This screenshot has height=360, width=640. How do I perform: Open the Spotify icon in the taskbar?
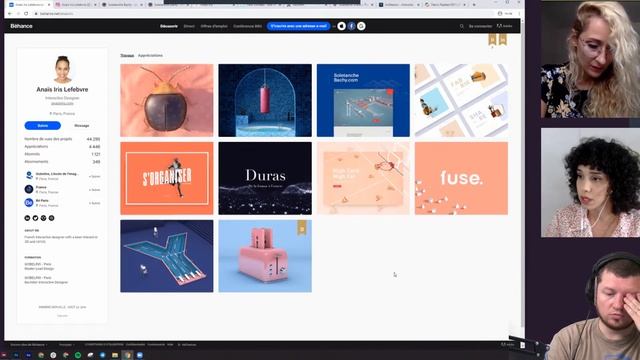point(78,355)
